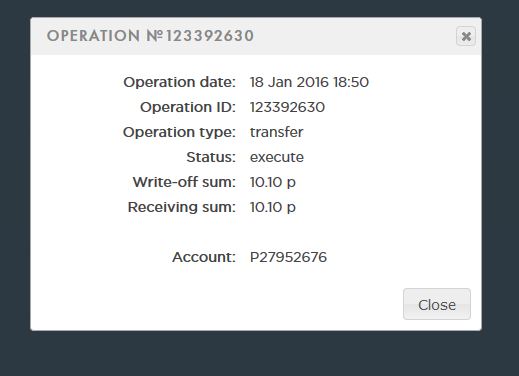Click the account number P27952676

(x=288, y=257)
